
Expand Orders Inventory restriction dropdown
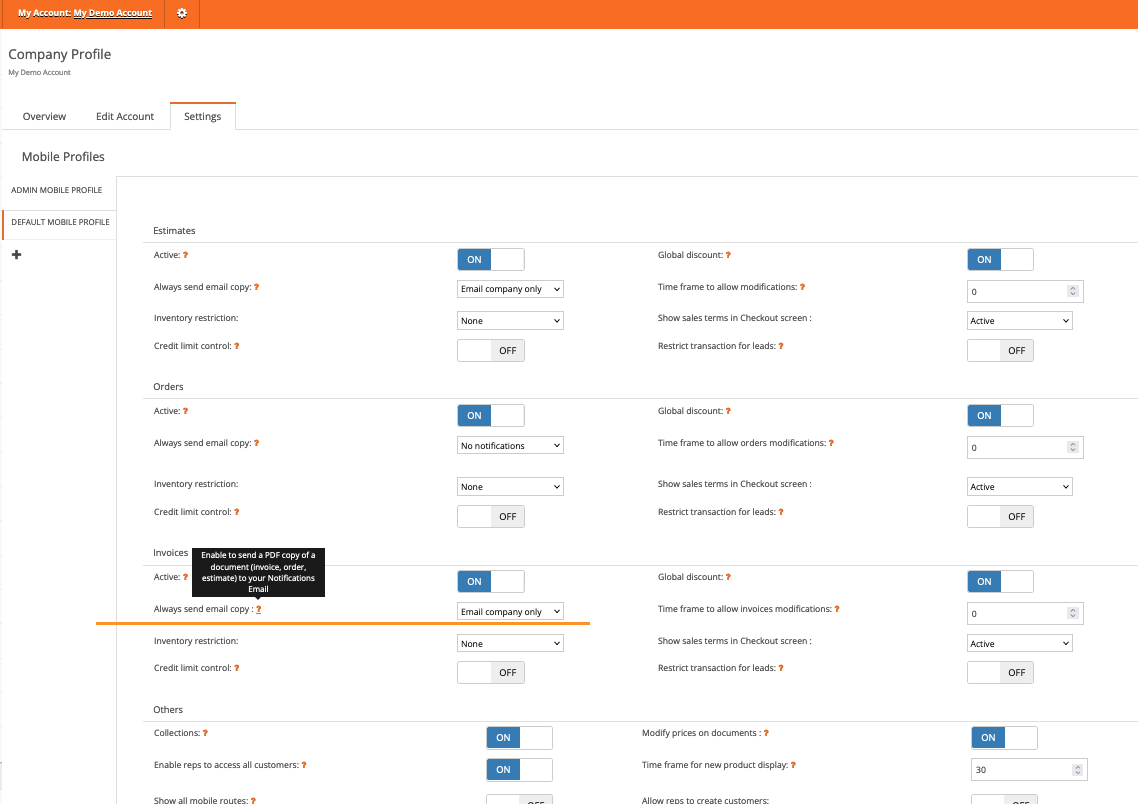[x=510, y=487]
